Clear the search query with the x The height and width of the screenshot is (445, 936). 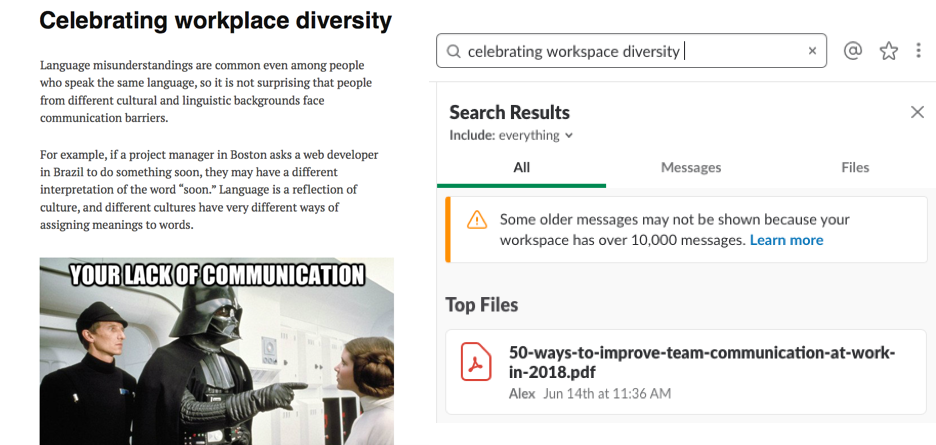coord(812,51)
